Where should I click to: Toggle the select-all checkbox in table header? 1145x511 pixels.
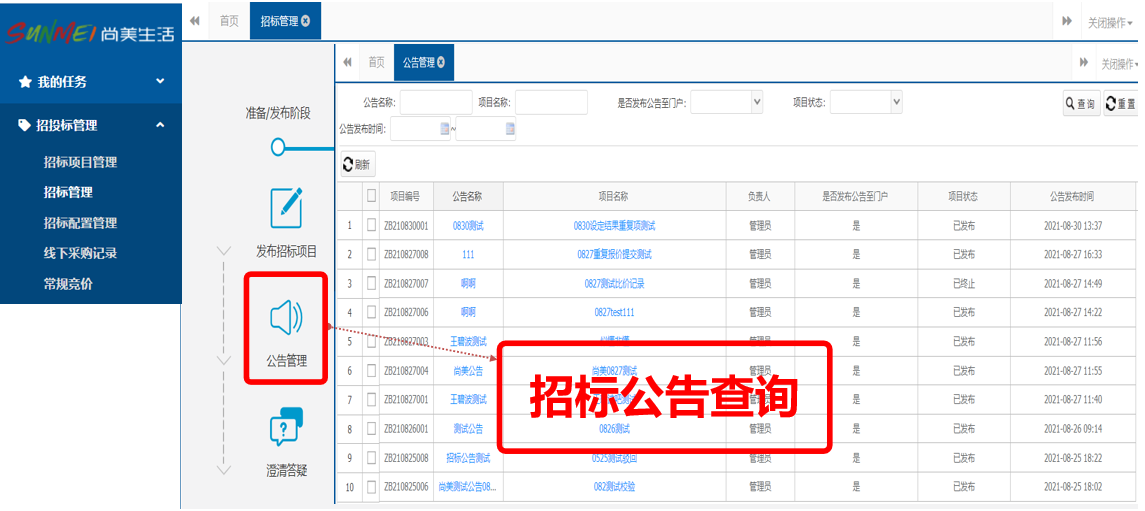coord(372,197)
